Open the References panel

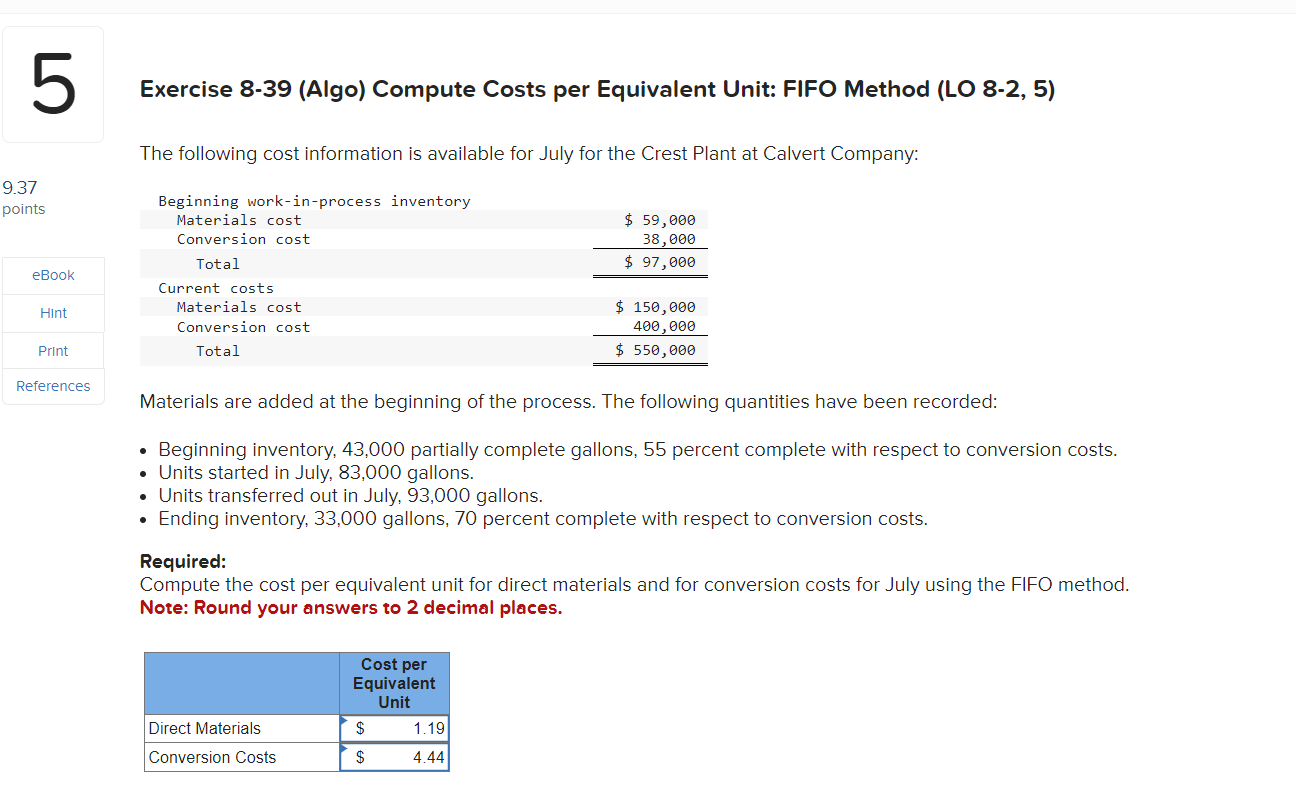[x=53, y=386]
